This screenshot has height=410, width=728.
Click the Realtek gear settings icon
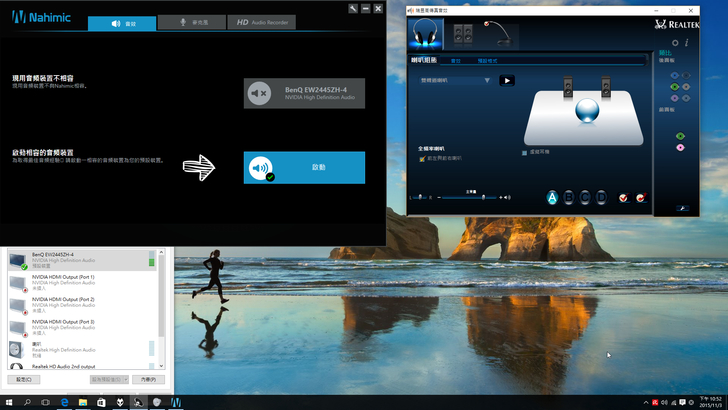point(675,43)
